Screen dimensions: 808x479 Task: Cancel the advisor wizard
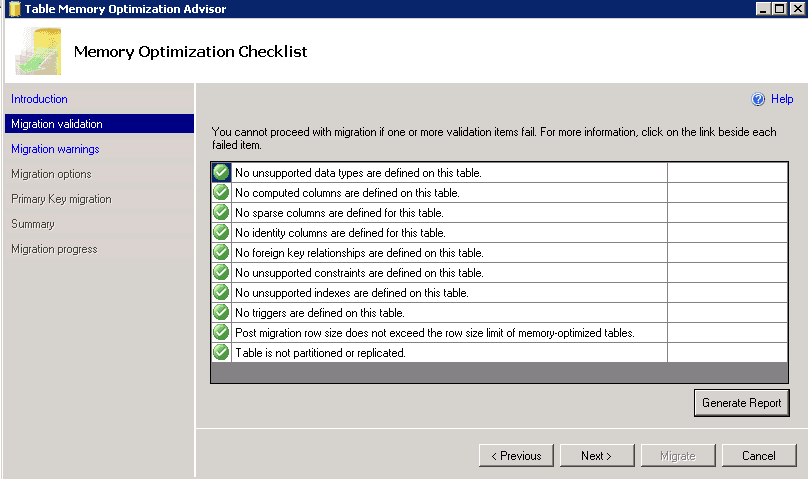(x=759, y=456)
